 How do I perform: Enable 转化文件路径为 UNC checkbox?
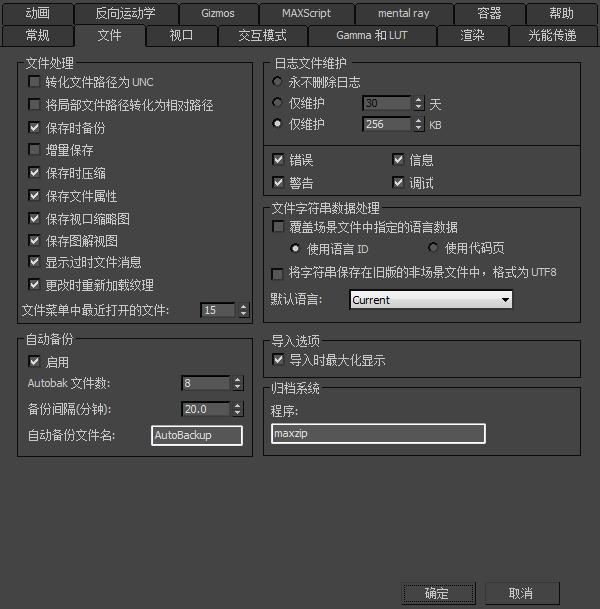tap(34, 82)
